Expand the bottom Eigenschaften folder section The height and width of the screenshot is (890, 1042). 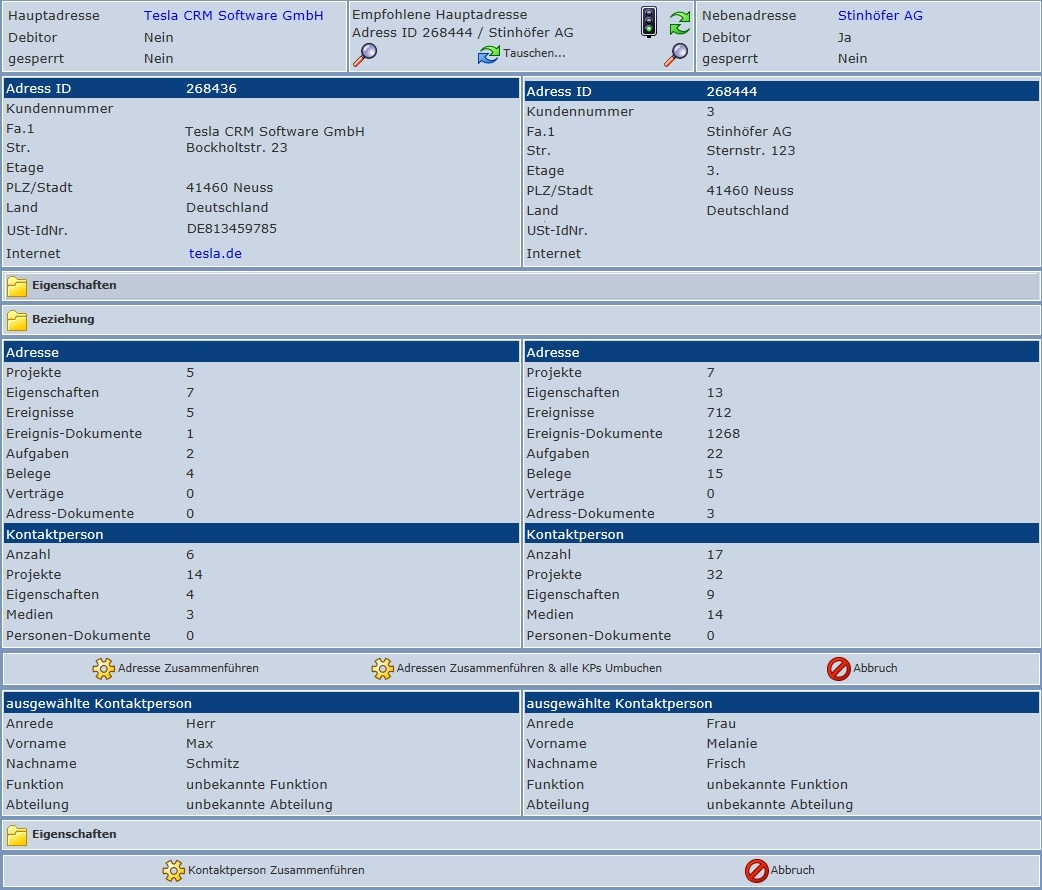[17, 835]
